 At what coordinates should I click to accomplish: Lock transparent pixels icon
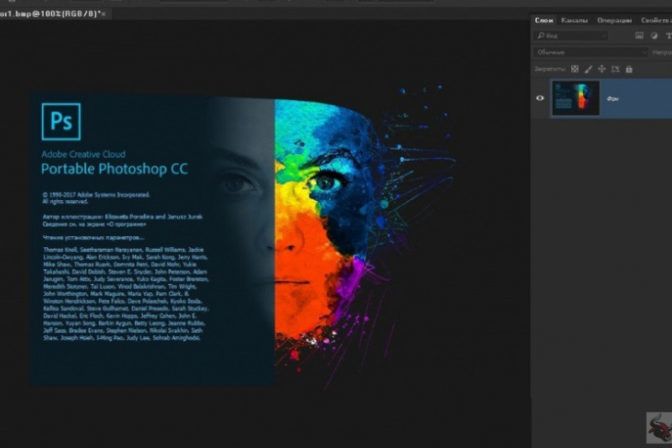click(575, 69)
